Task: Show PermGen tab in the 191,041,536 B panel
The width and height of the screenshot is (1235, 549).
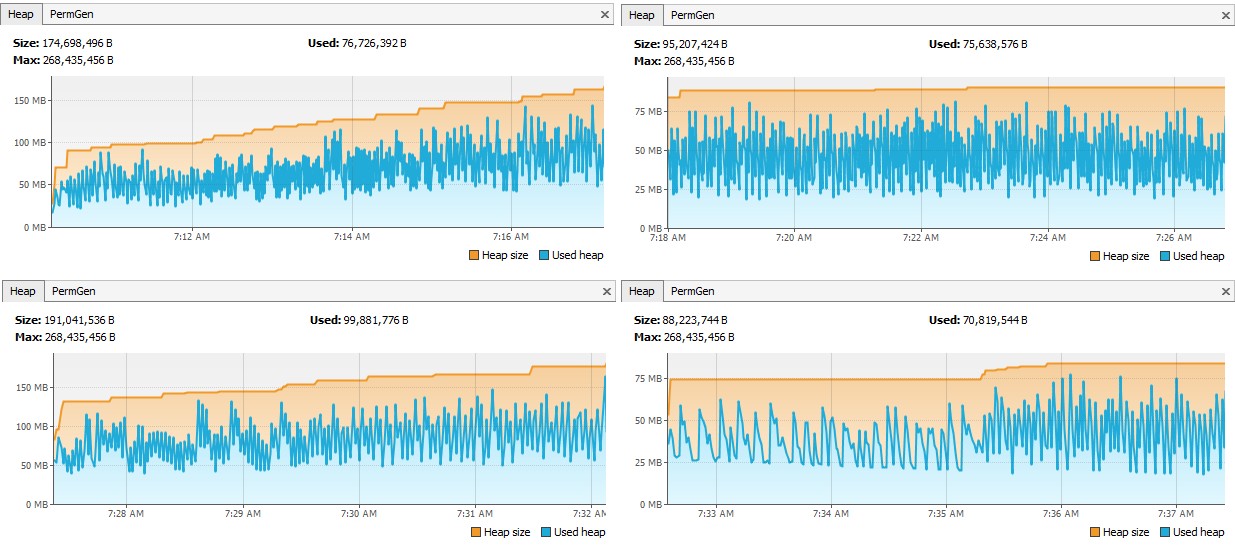Action: [x=72, y=292]
